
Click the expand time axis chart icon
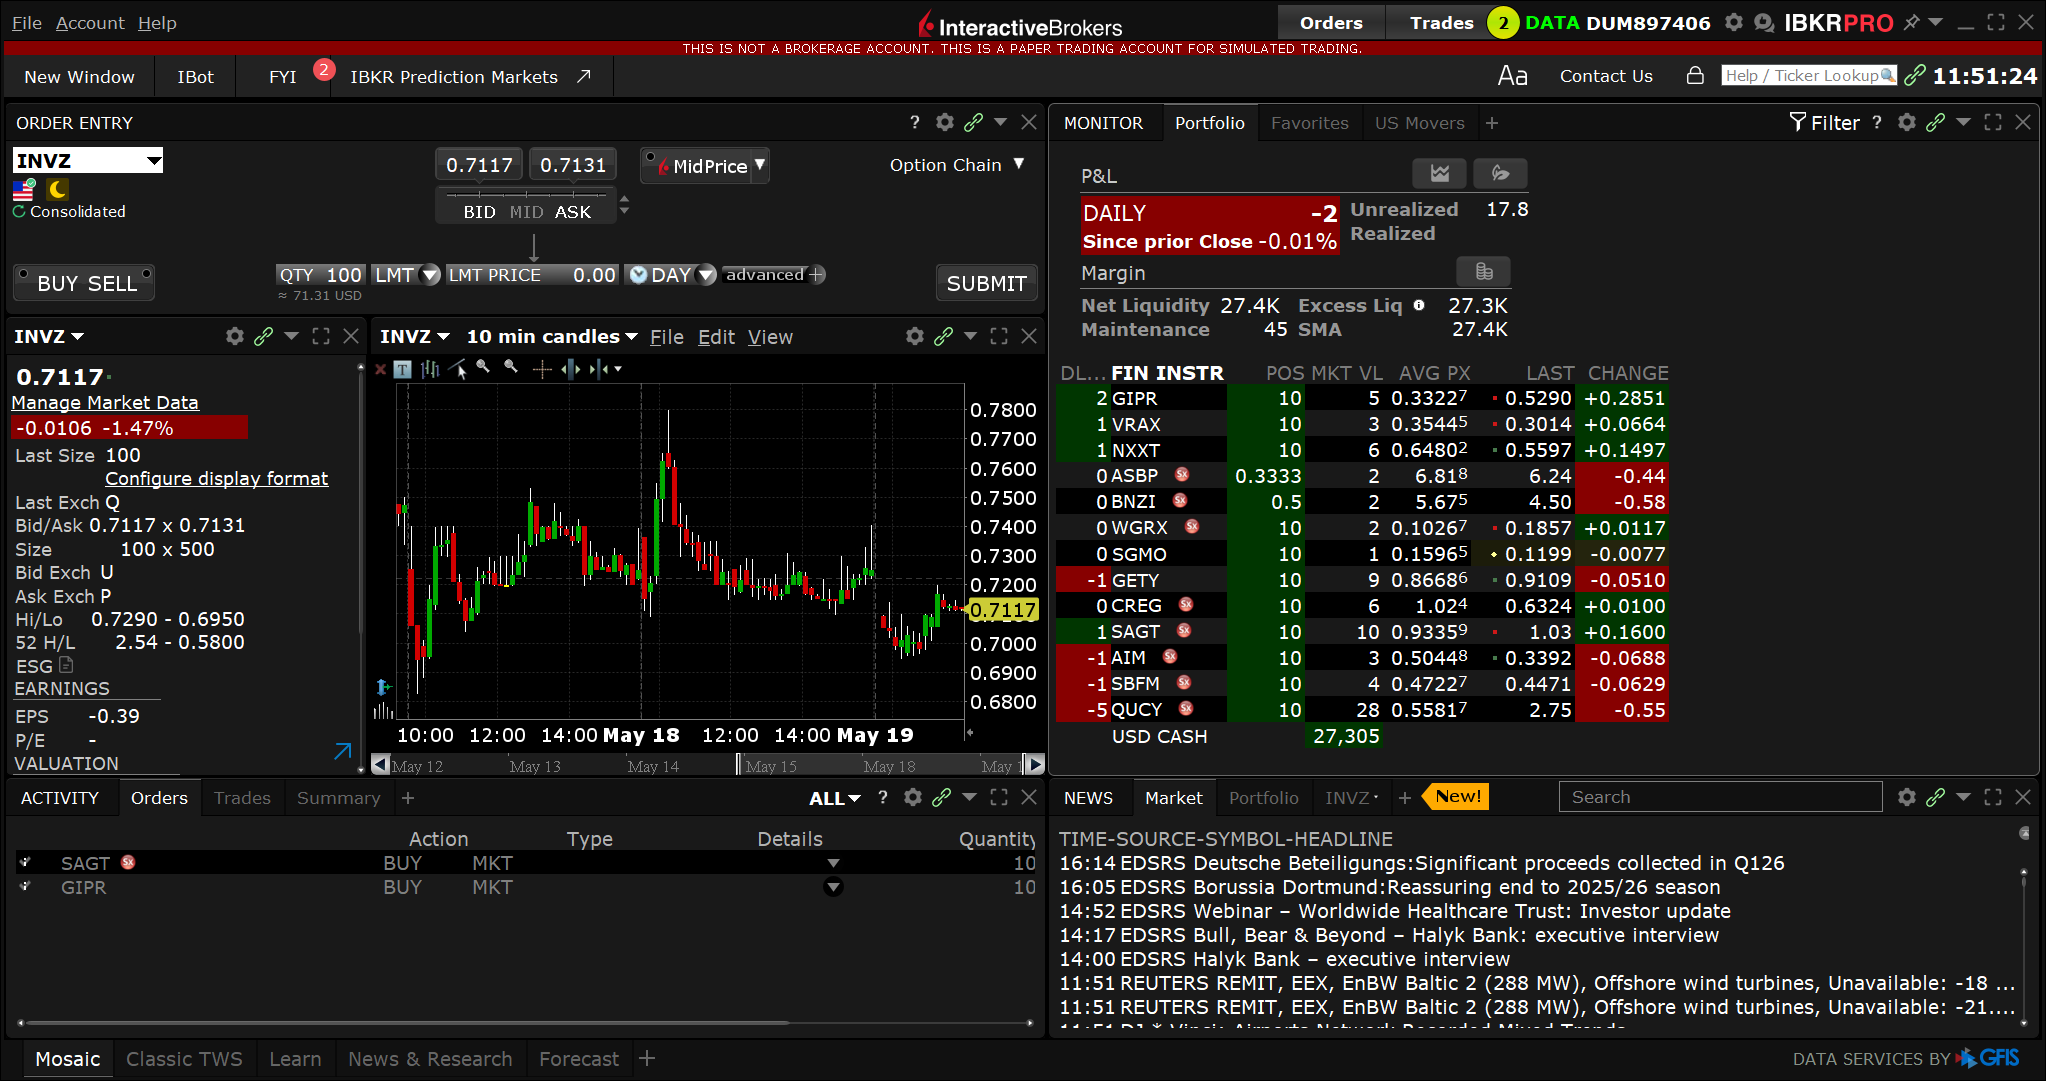[570, 369]
